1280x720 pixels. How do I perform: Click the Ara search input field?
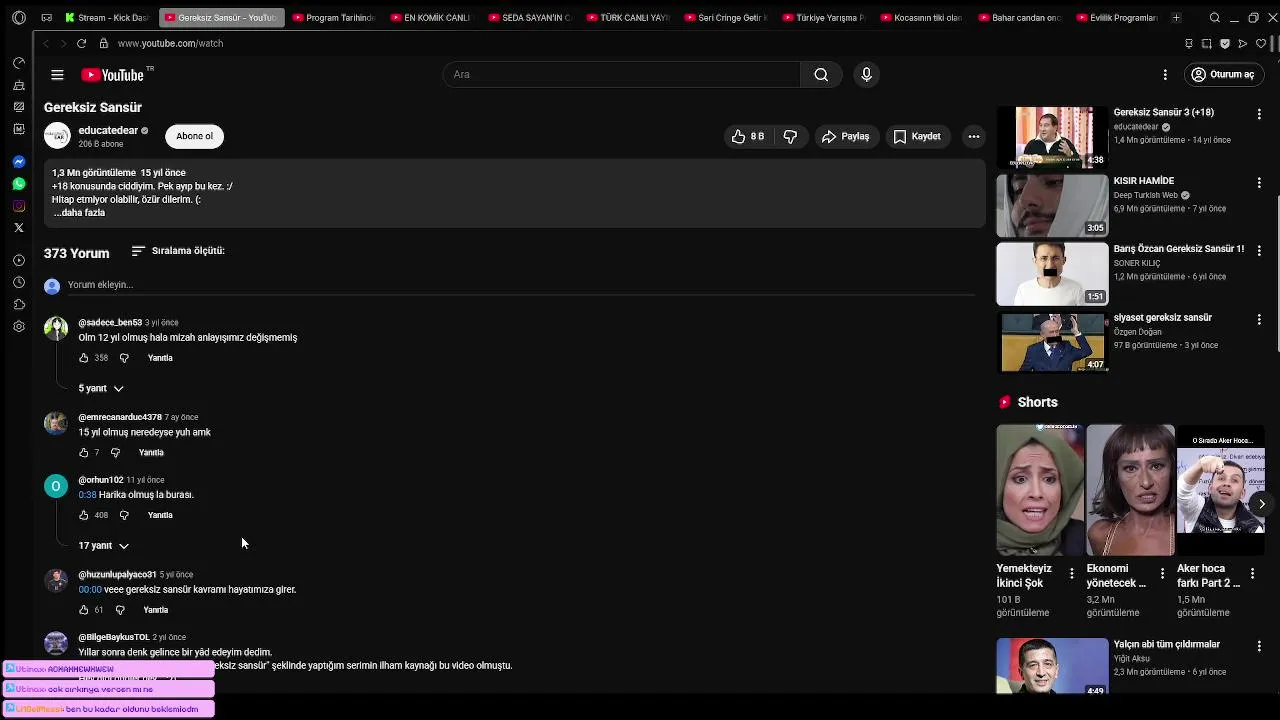(622, 74)
